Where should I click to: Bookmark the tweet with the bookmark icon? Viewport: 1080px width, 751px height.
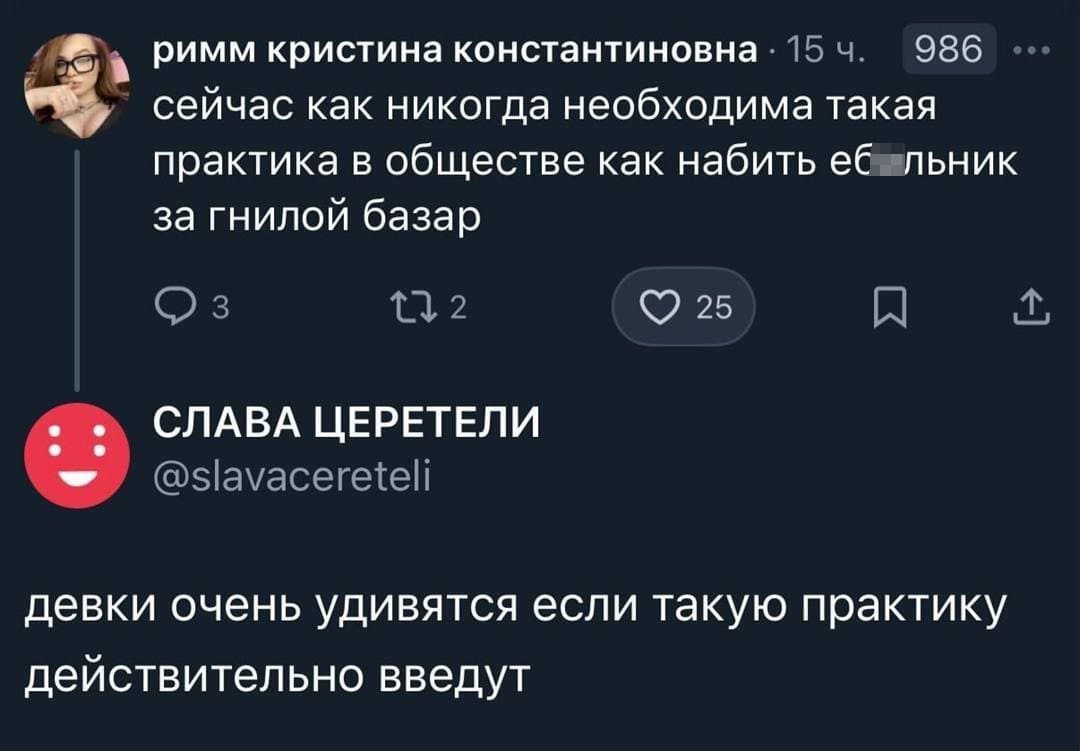tap(886, 311)
